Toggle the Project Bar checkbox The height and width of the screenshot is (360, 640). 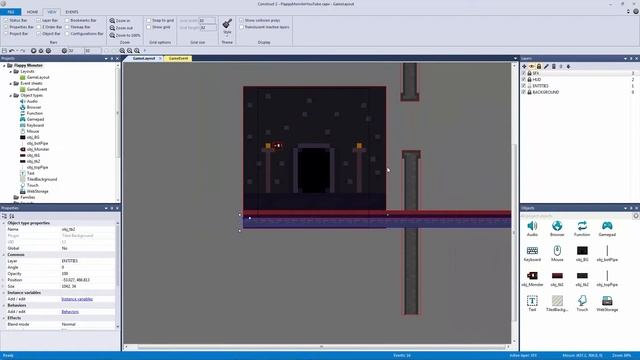pos(6,33)
